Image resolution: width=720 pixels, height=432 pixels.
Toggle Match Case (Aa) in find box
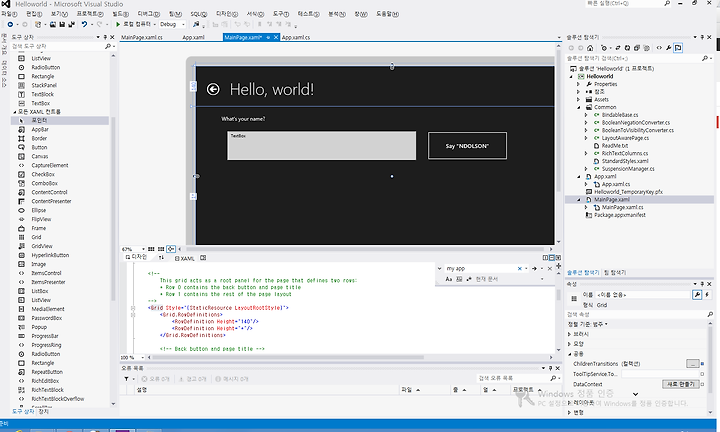tap(449, 279)
